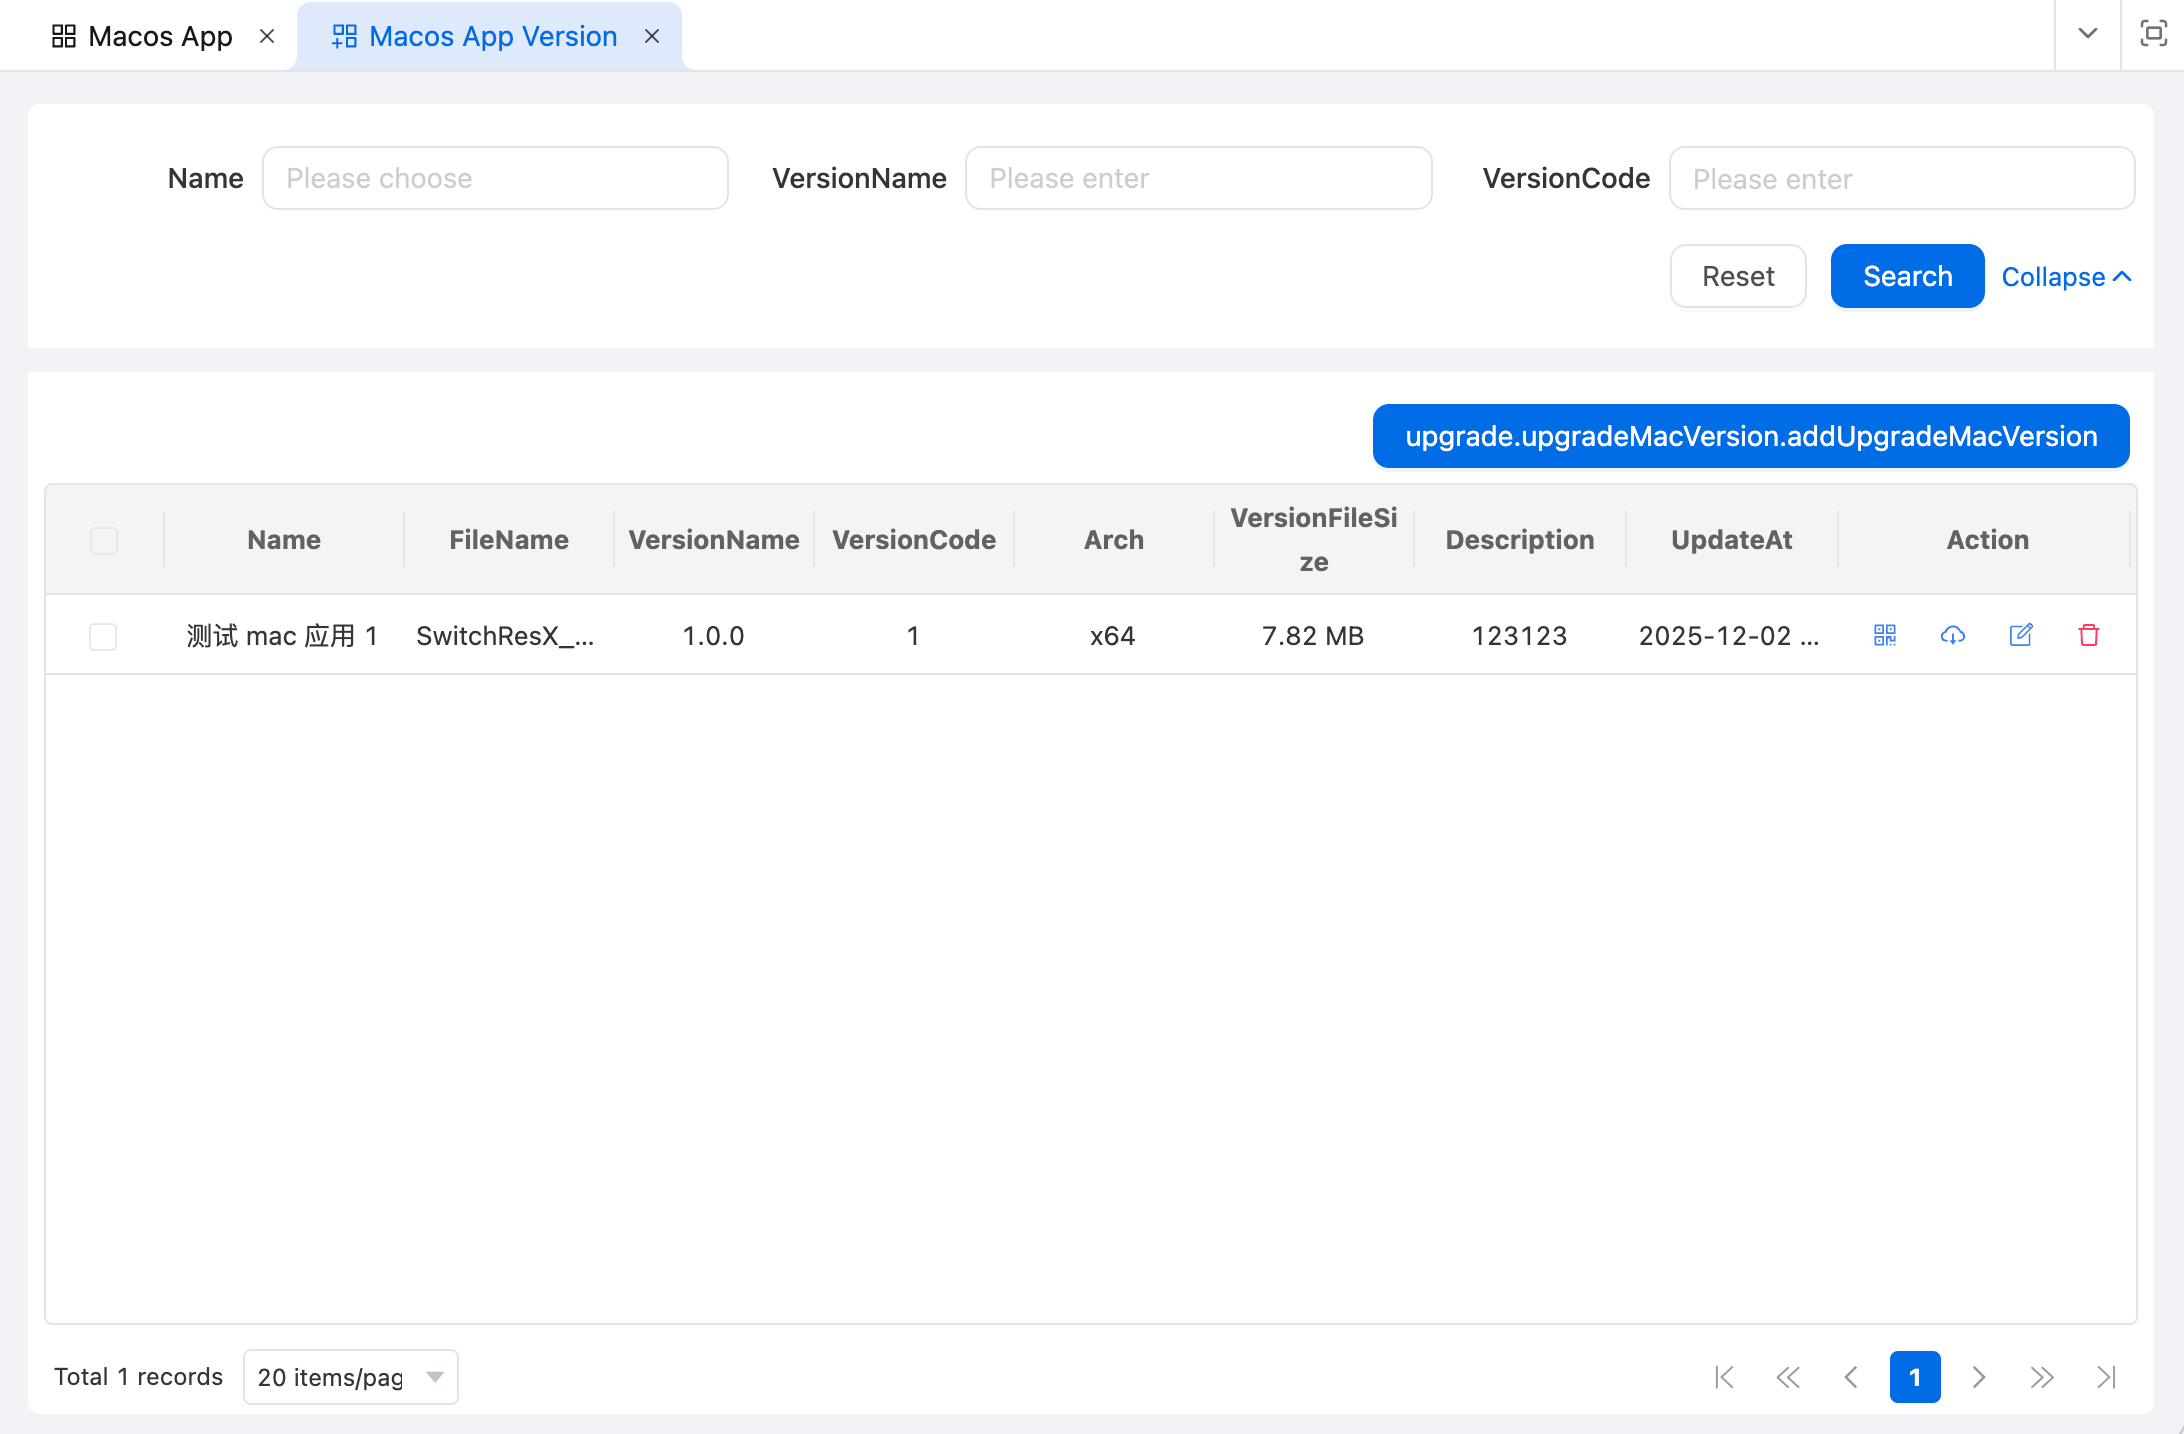The width and height of the screenshot is (2184, 1434).
Task: Click the blue Search button
Action: 1907,276
